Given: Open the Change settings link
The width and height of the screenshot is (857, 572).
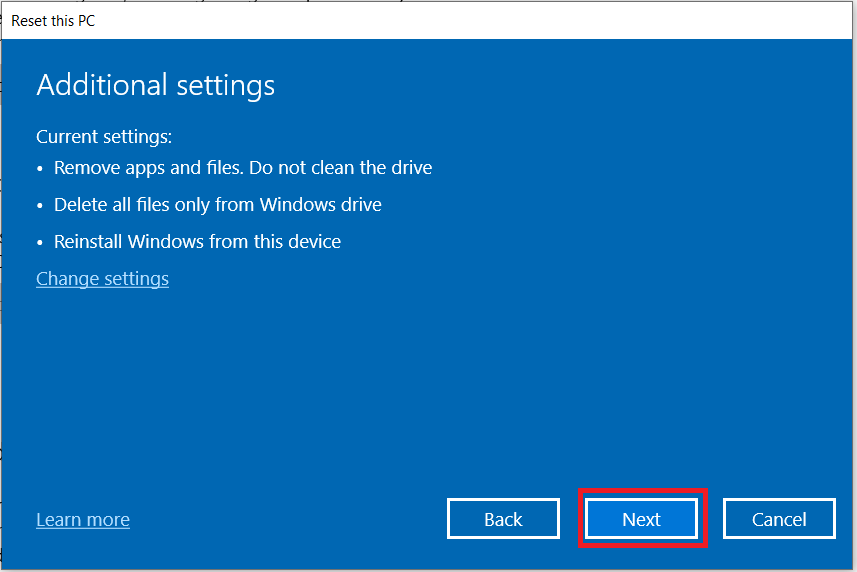Looking at the screenshot, I should tap(102, 279).
